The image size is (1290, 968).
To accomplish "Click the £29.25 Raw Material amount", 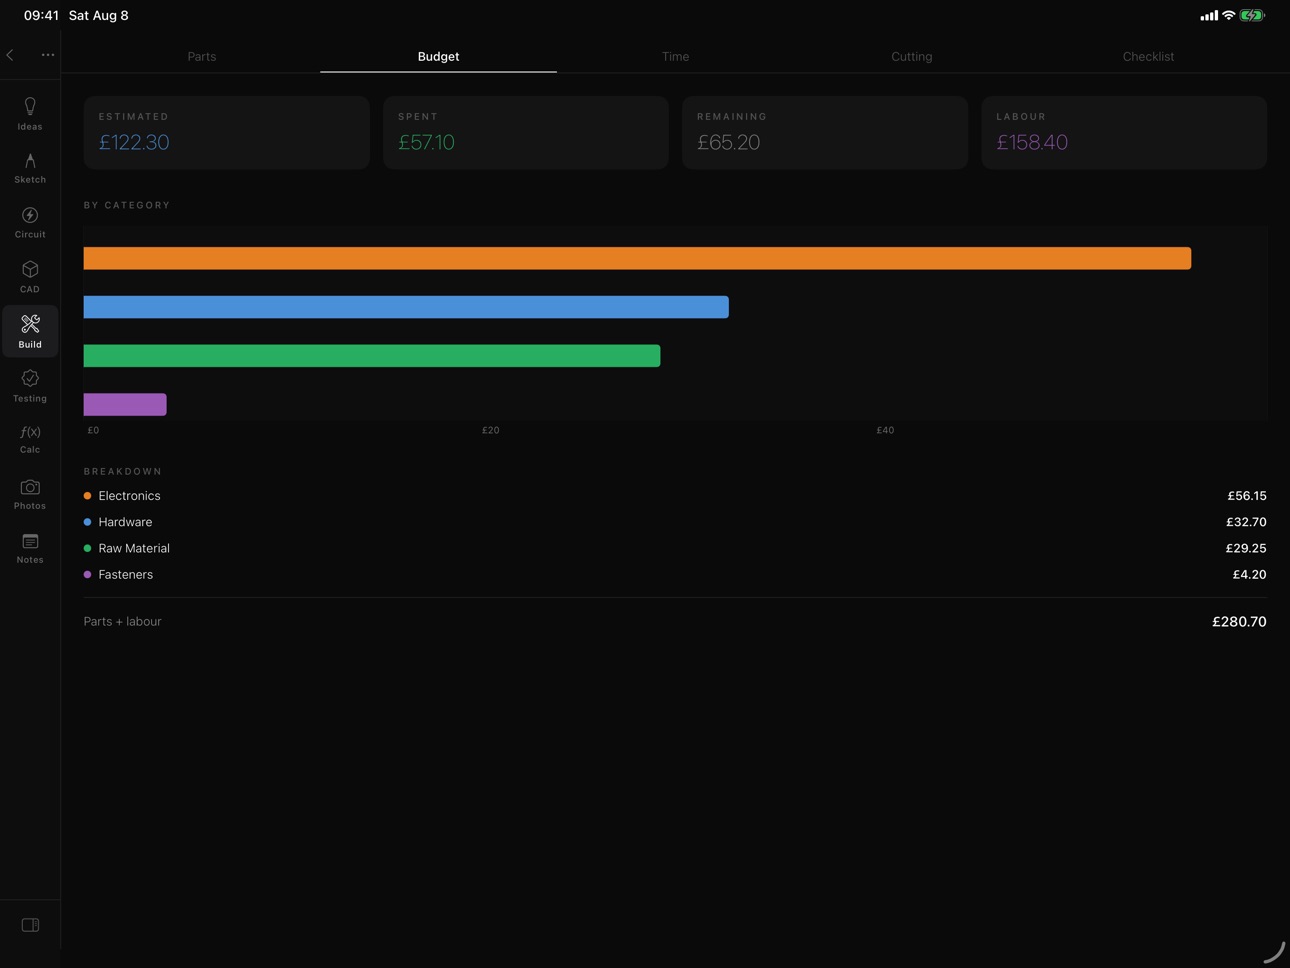I will click(x=1246, y=548).
